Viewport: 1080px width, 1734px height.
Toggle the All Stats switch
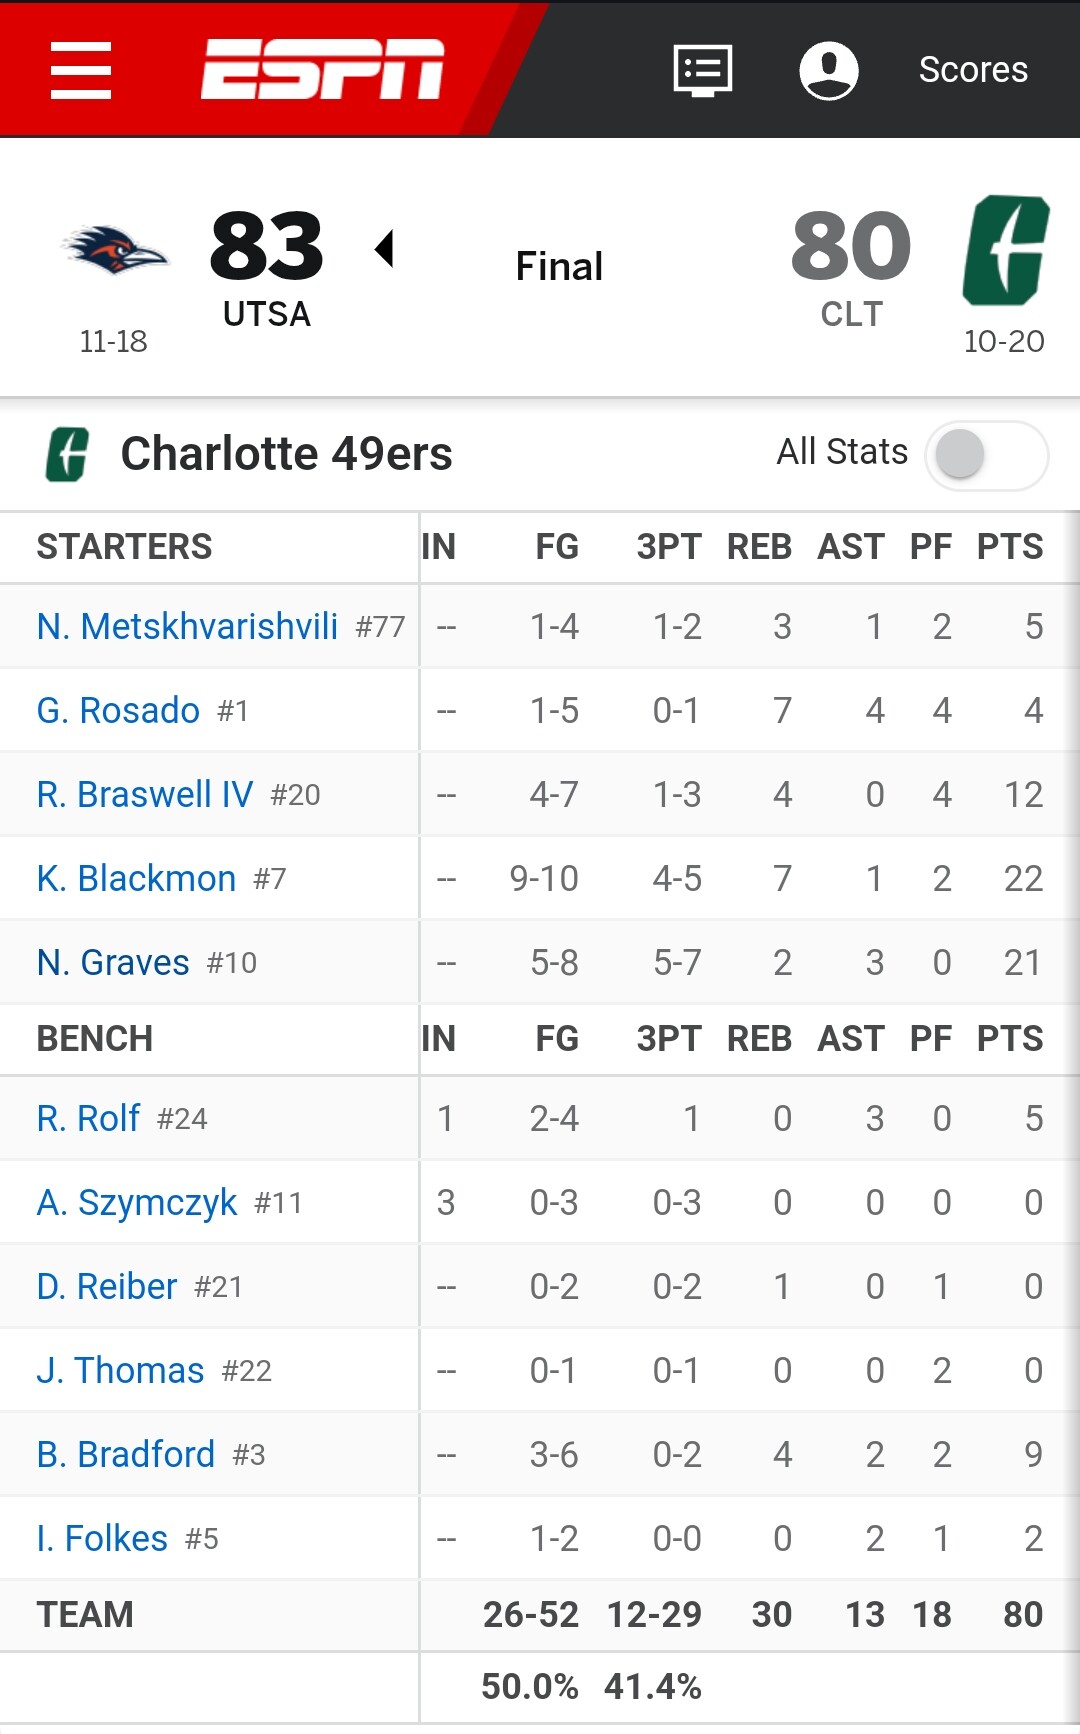pyautogui.click(x=987, y=455)
